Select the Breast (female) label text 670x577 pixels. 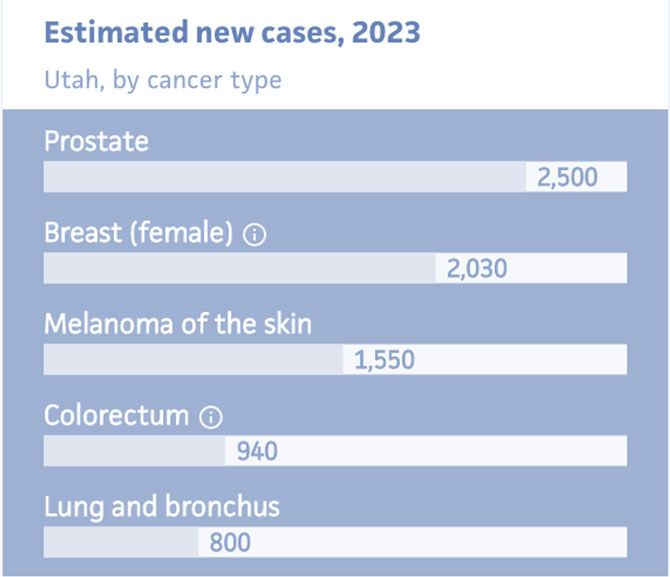point(138,233)
